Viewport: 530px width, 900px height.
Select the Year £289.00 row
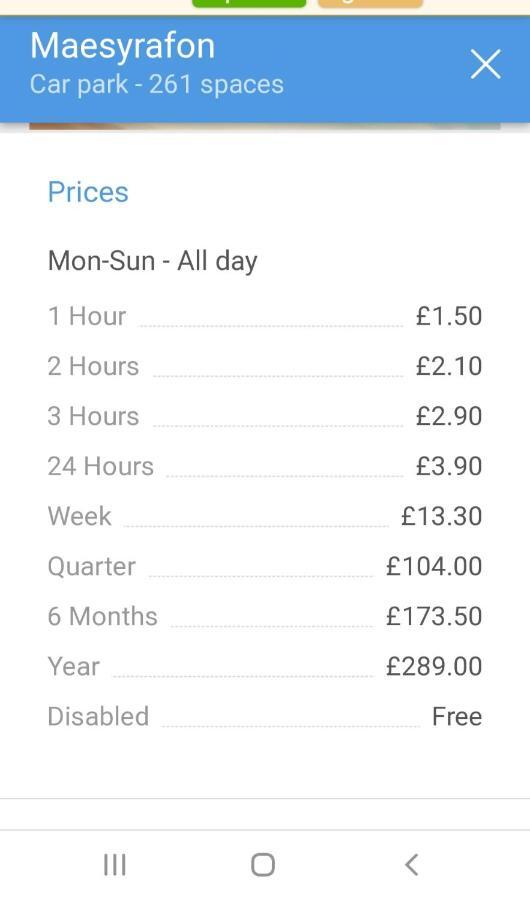265,666
